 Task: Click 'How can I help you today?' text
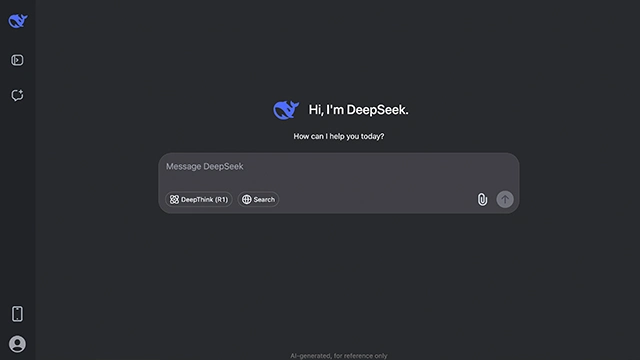point(339,136)
